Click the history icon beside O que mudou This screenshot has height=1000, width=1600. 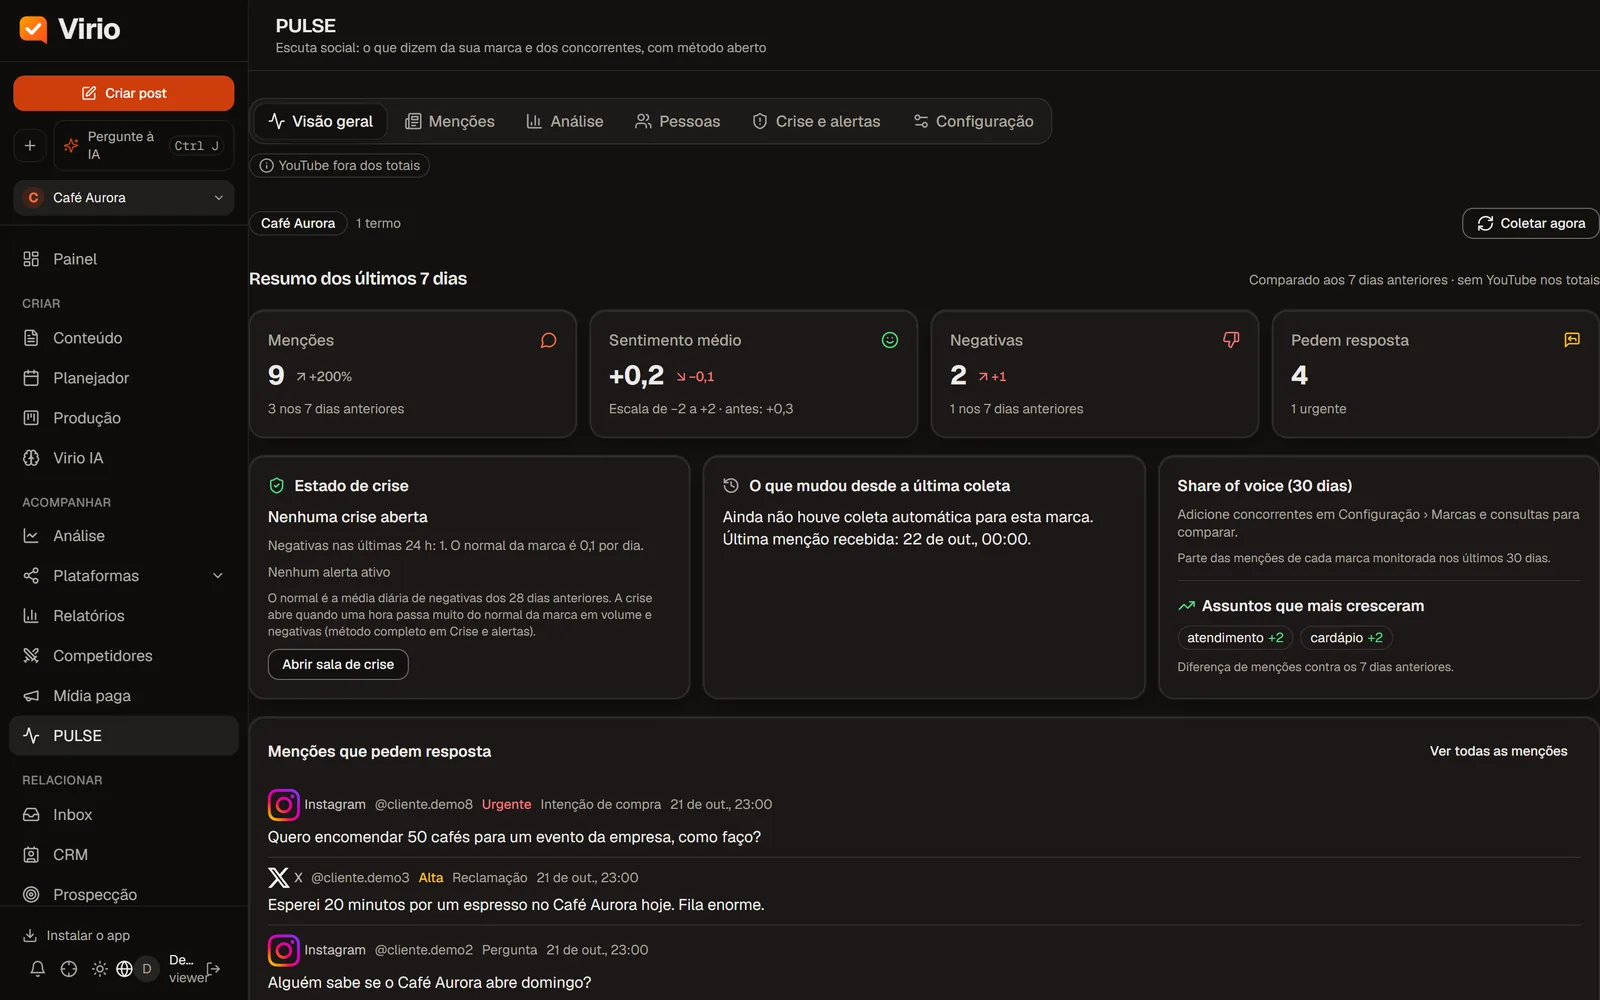click(731, 486)
